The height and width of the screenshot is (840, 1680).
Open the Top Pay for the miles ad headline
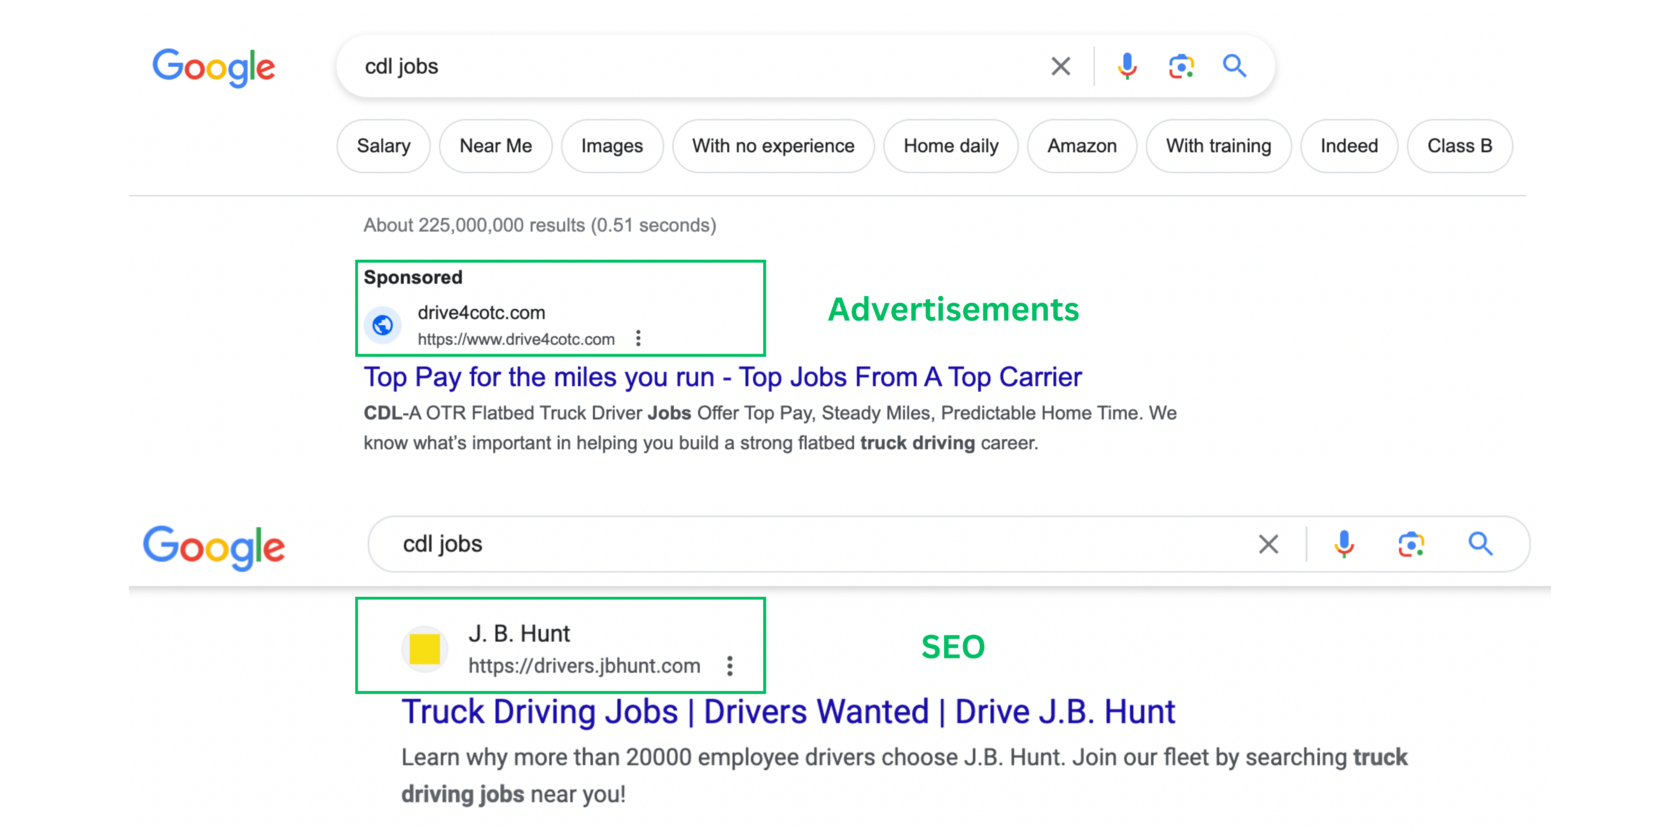tap(722, 377)
